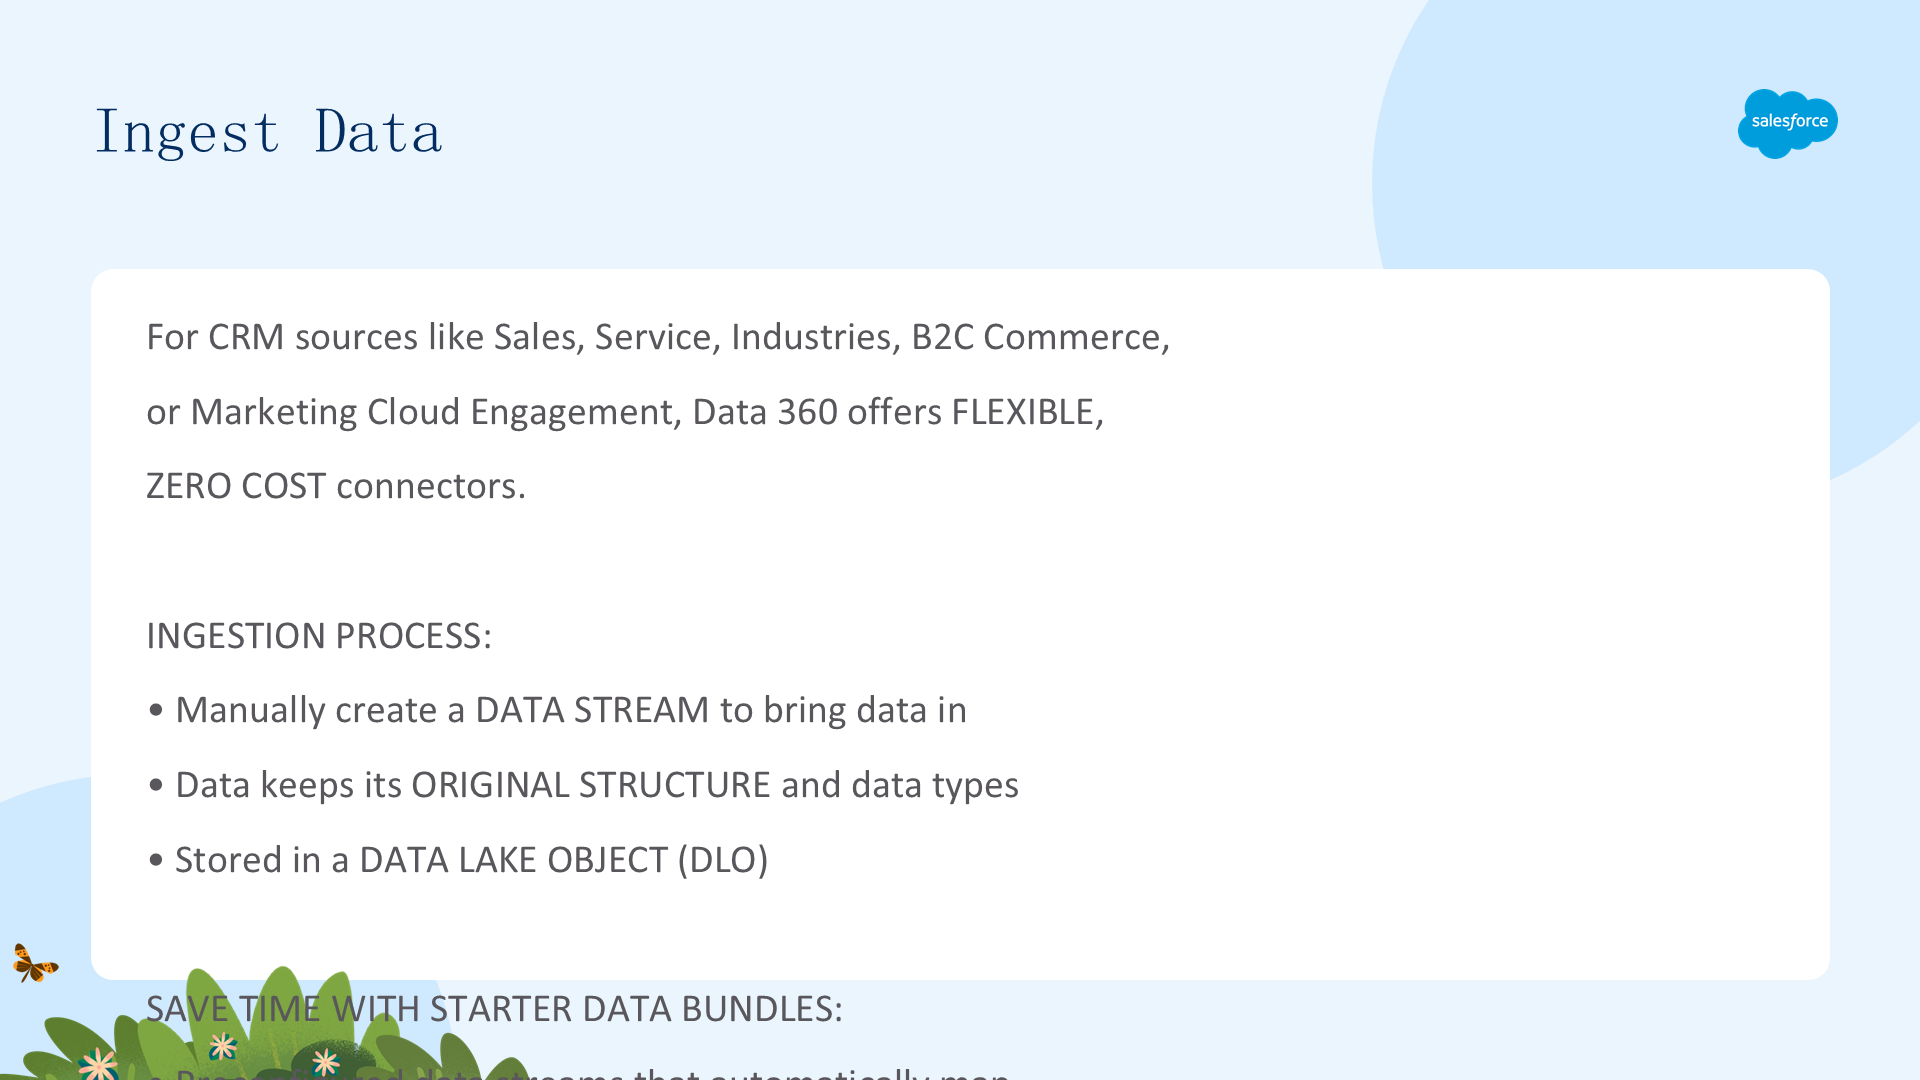Select the DATA STREAM bullet line

point(557,710)
